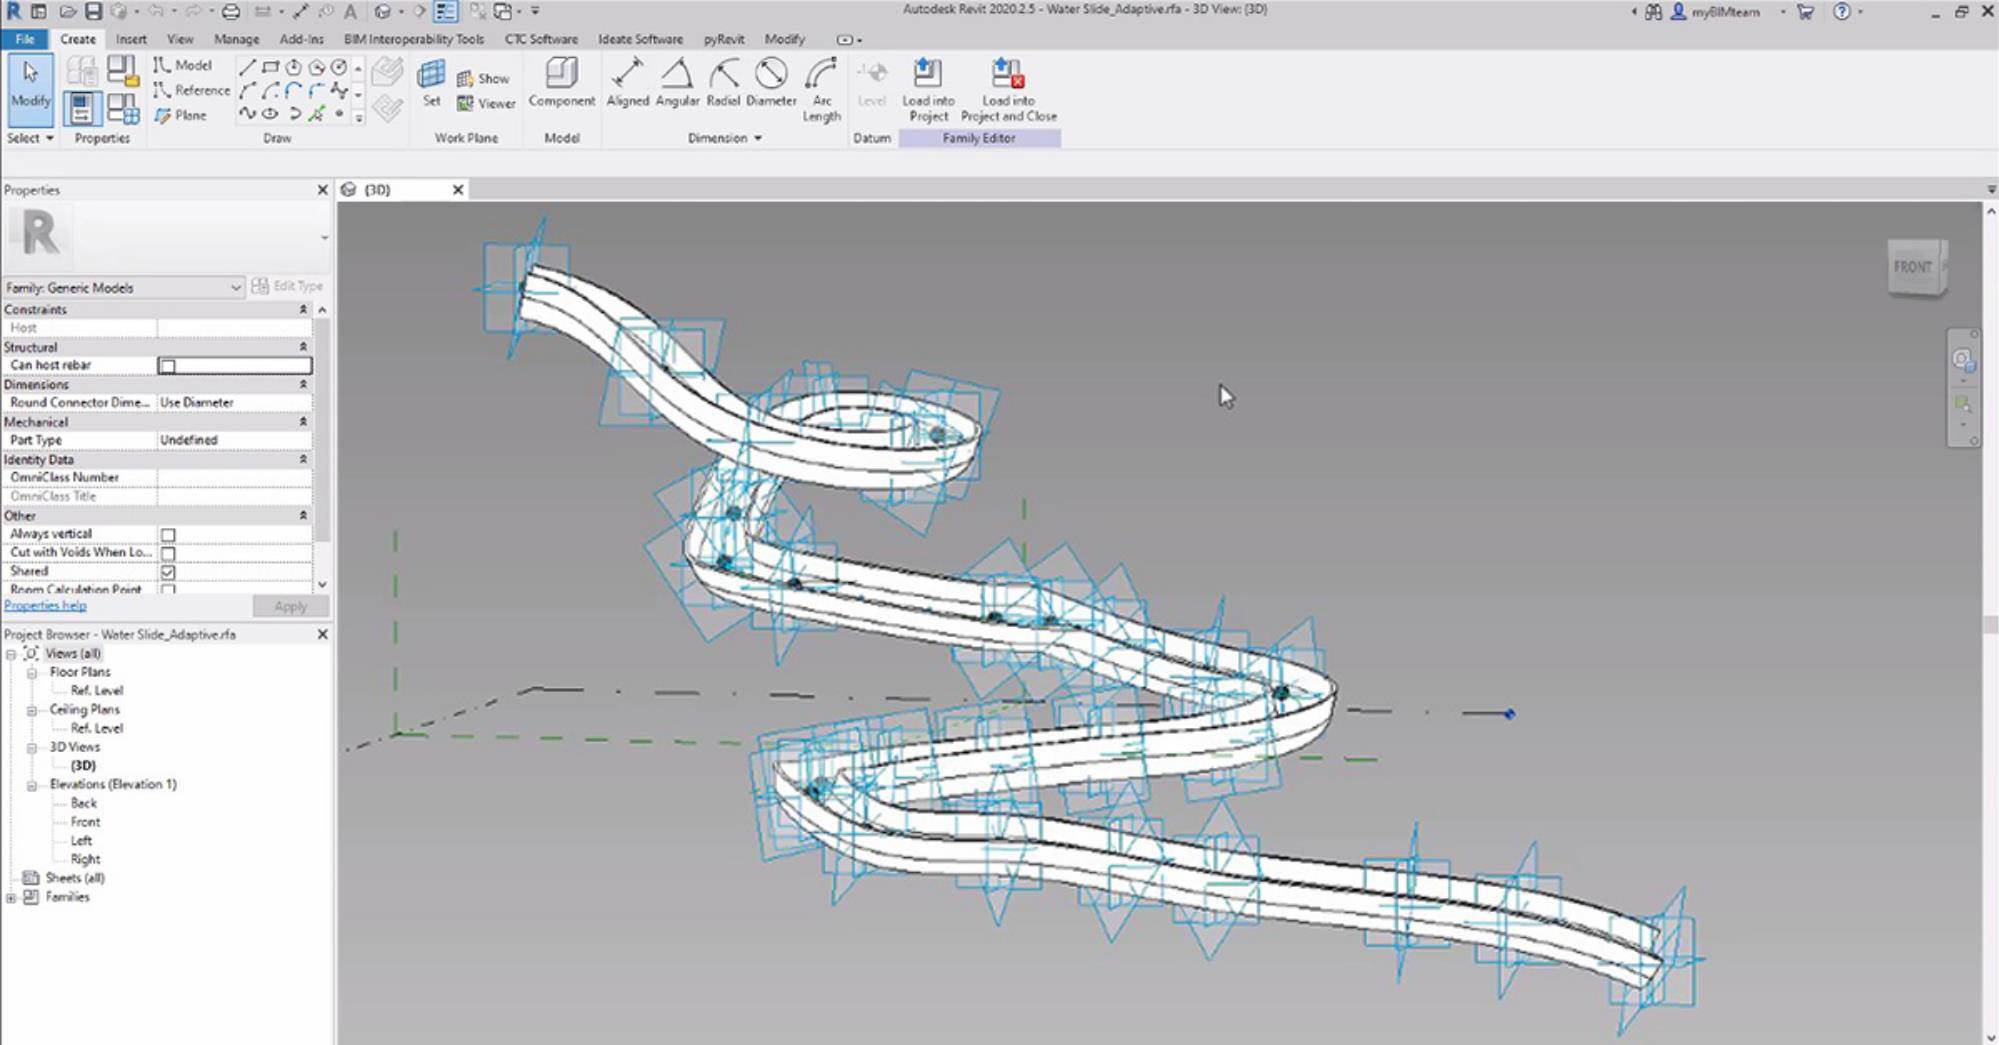
Task: Click the FRONT face of the ViewCube
Action: pyautogui.click(x=1912, y=267)
